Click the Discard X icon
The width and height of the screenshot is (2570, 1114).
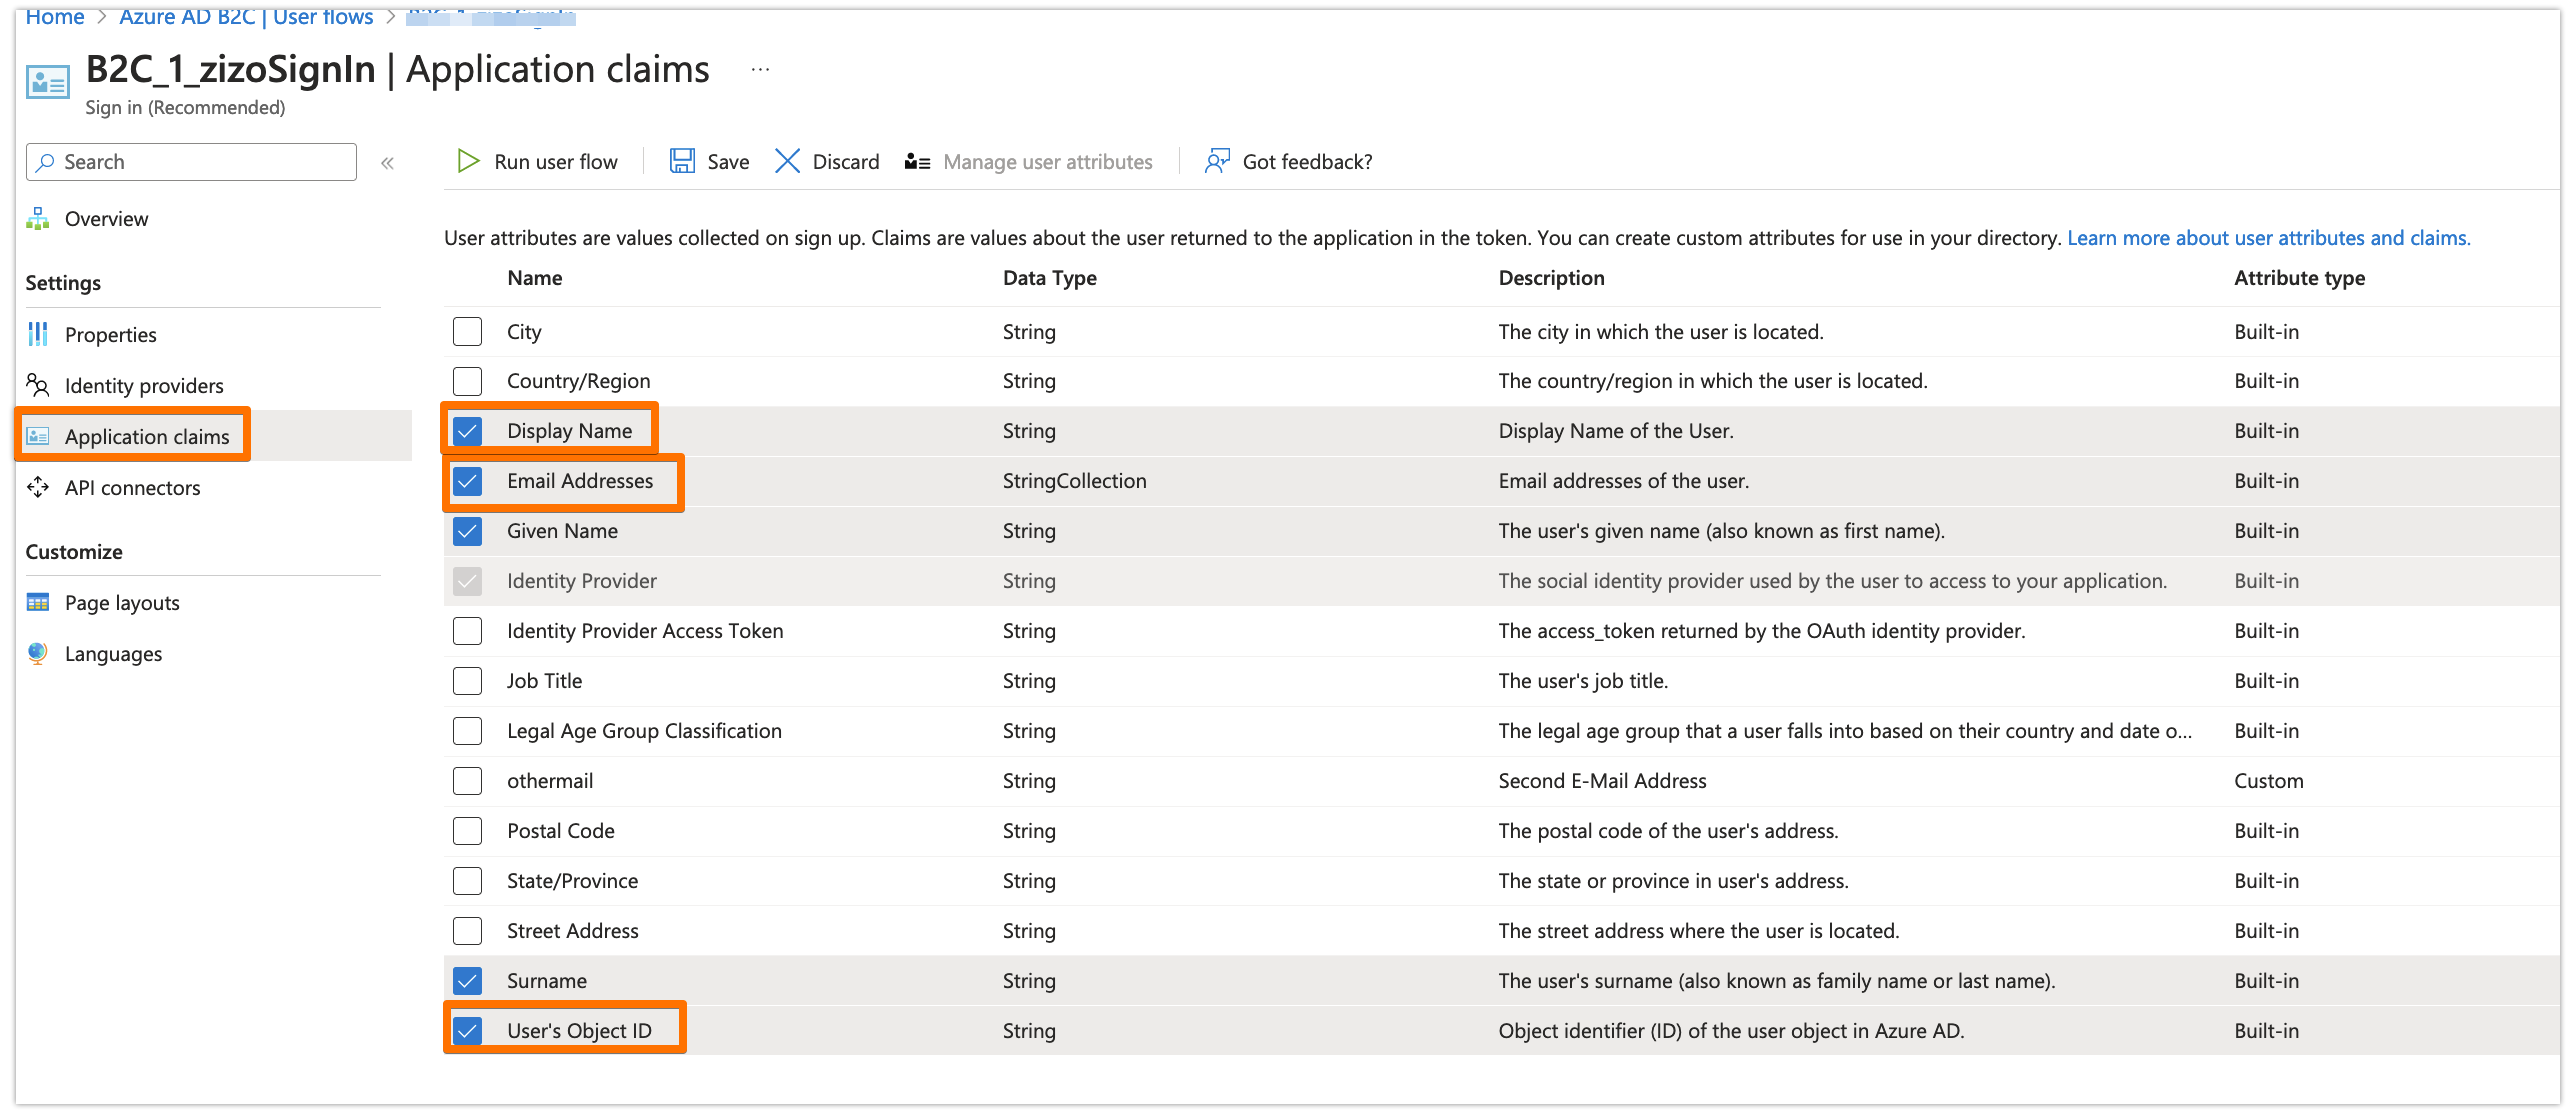point(787,161)
